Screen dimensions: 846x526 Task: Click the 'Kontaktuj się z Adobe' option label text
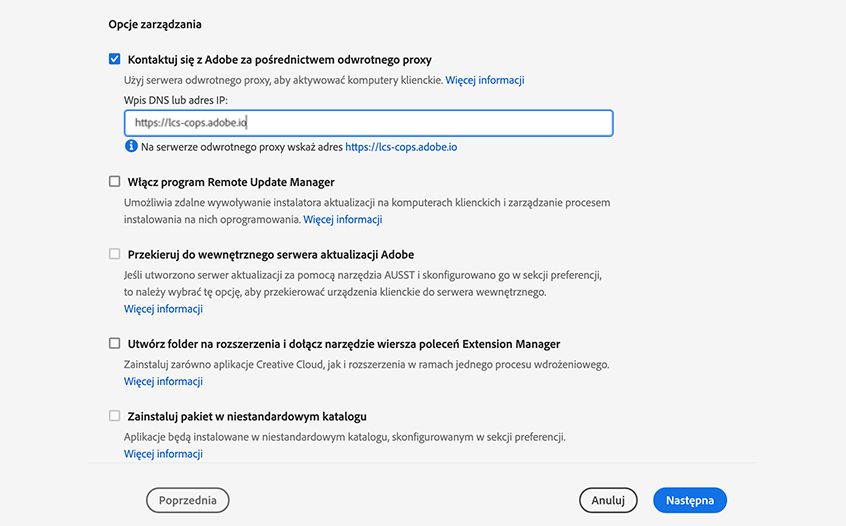pyautogui.click(x=280, y=60)
